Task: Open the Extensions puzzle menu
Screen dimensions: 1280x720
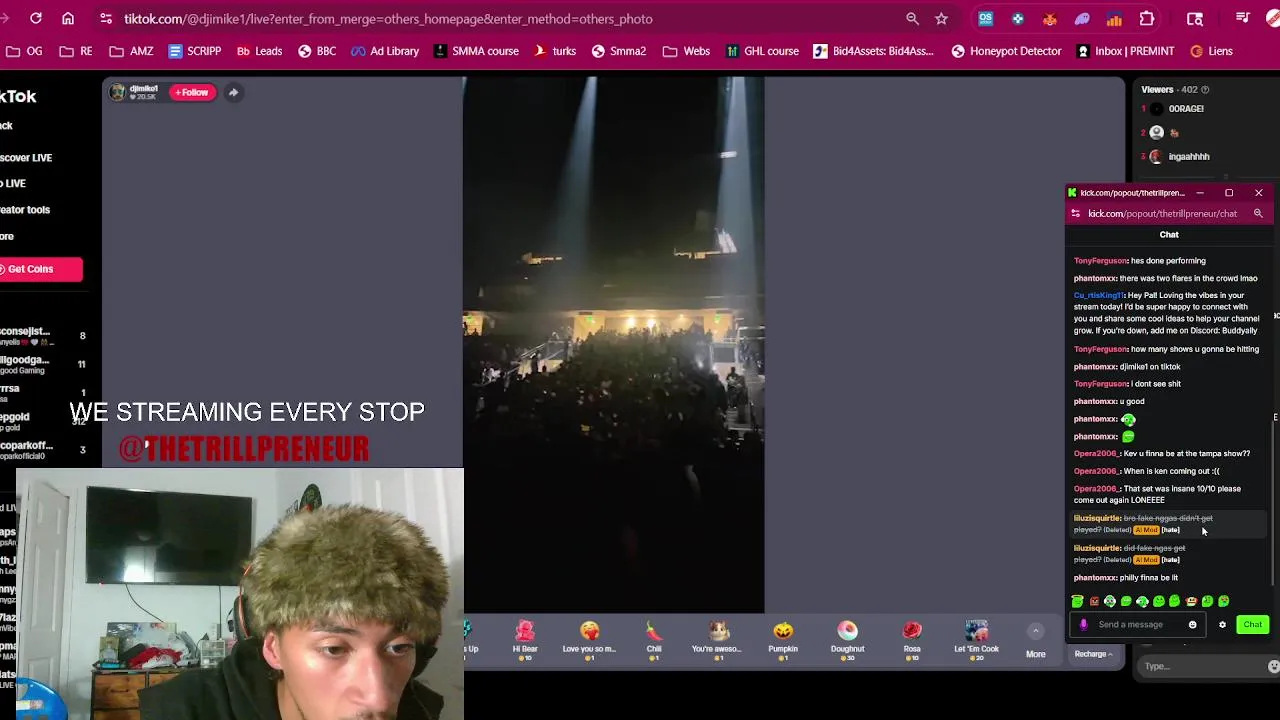Action: point(1147,18)
